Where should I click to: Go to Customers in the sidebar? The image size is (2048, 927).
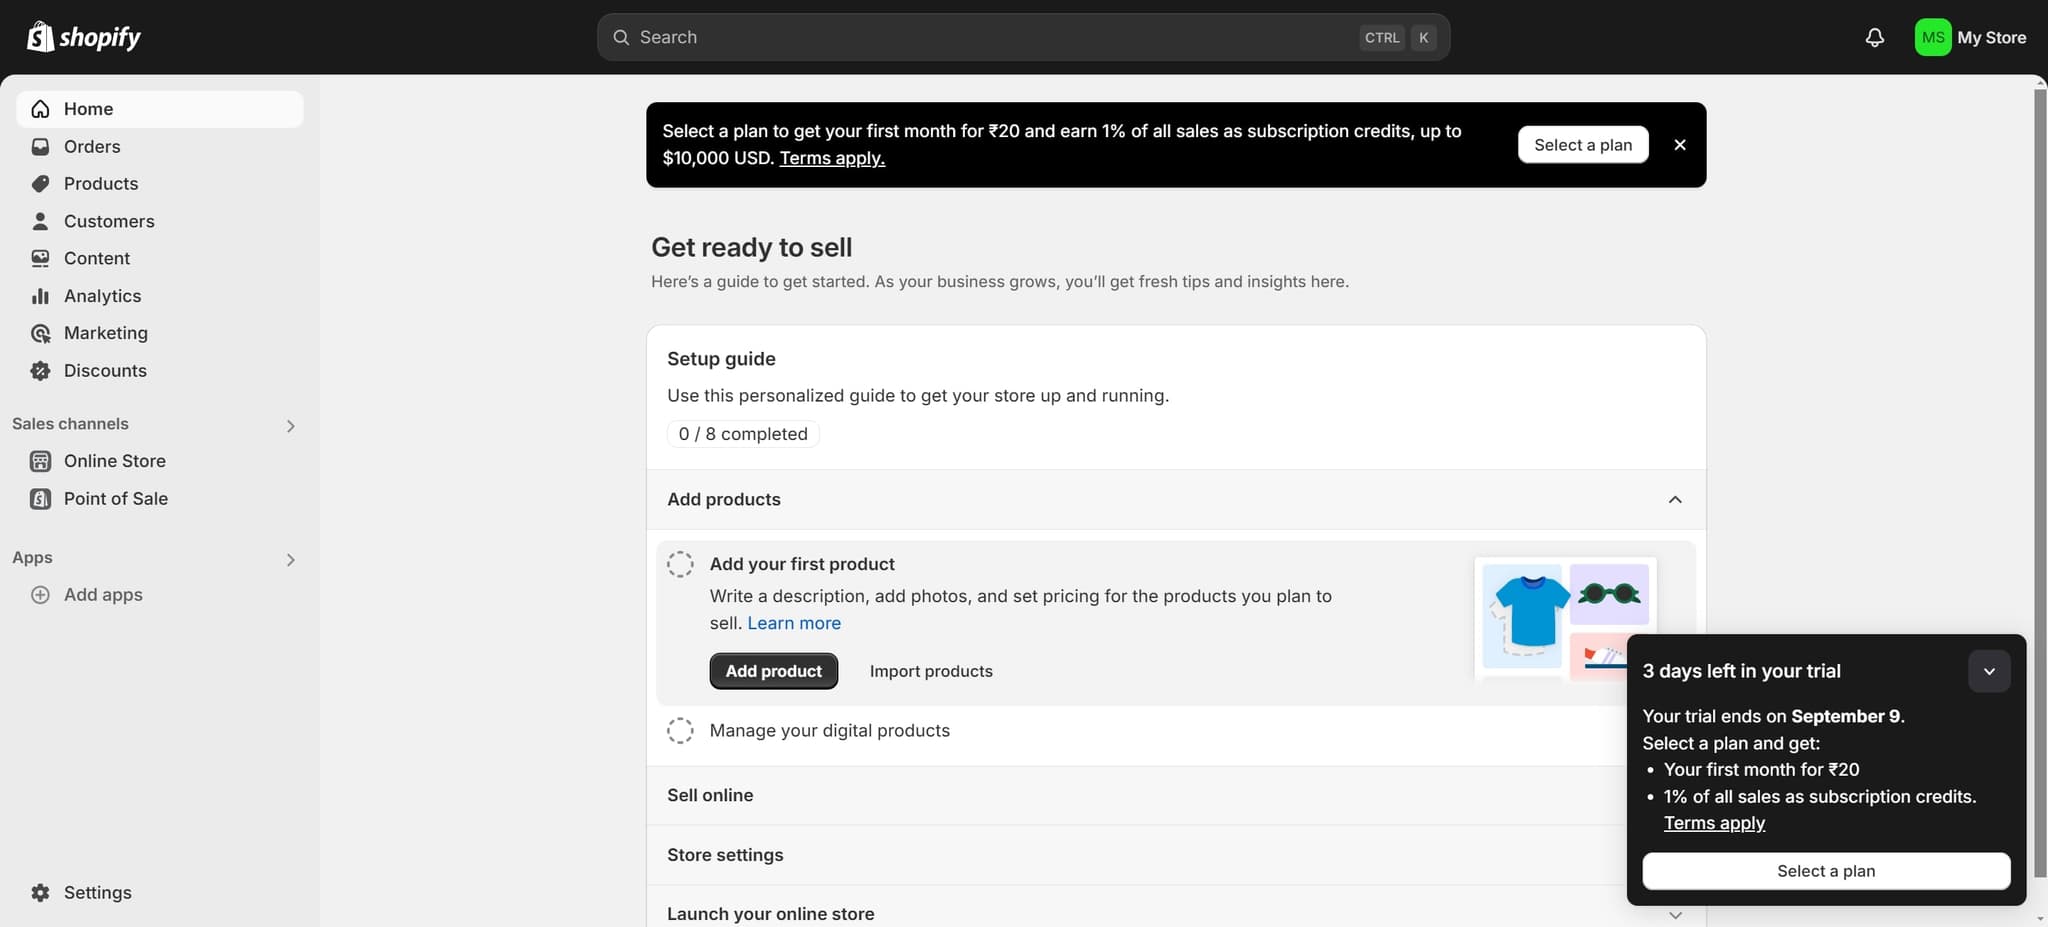[x=109, y=221]
